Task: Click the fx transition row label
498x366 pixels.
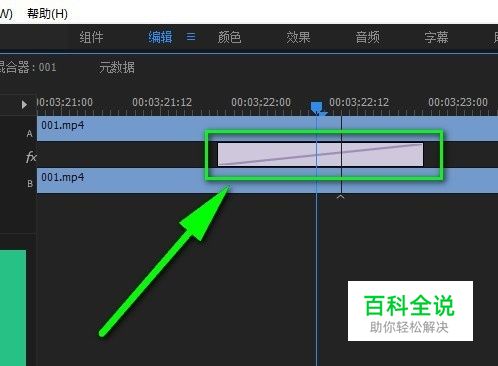Action: pyautogui.click(x=31, y=156)
